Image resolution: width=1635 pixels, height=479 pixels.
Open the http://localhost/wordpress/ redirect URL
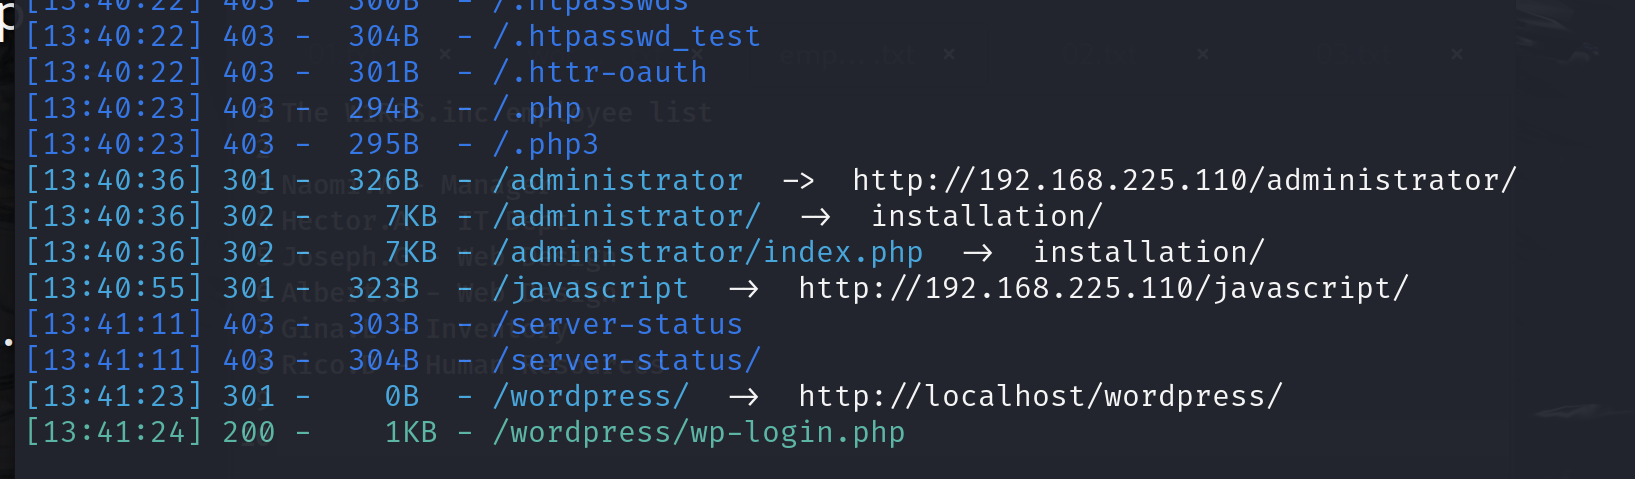[1040, 397]
